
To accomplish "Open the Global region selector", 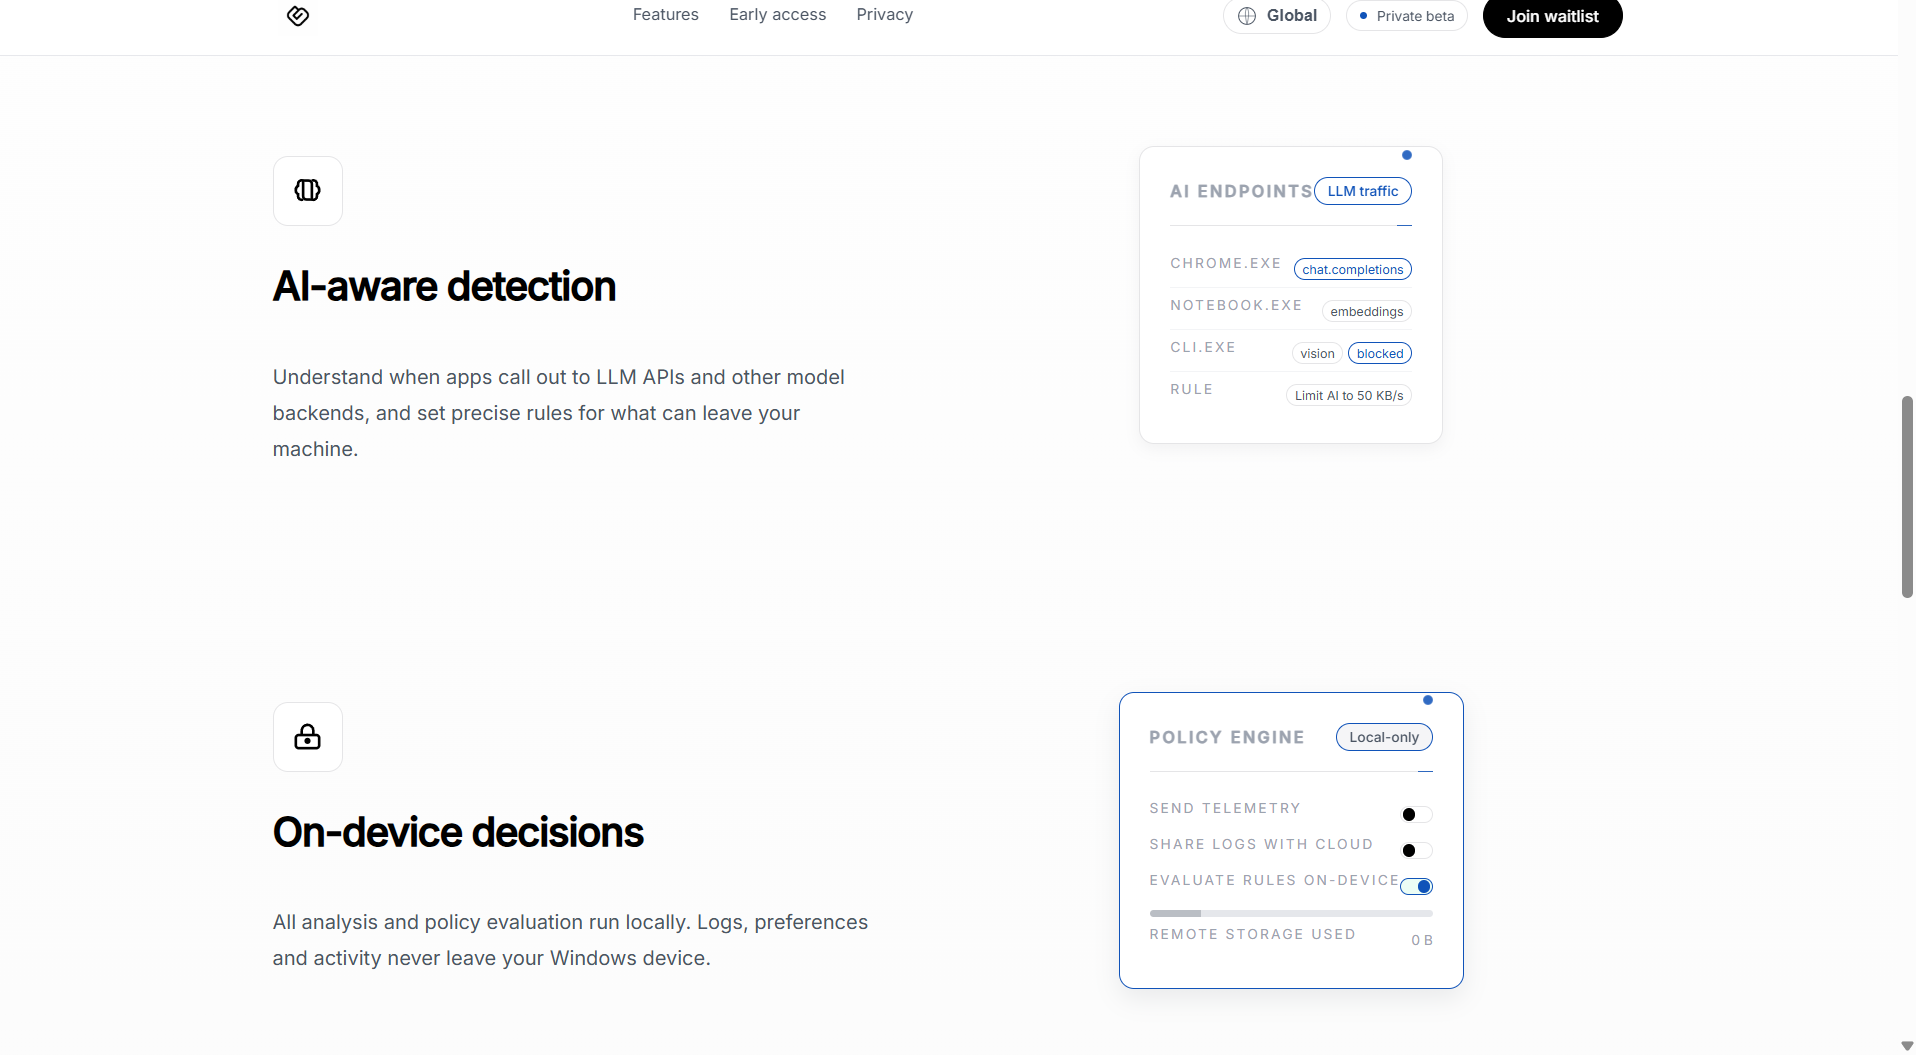I will [x=1277, y=16].
